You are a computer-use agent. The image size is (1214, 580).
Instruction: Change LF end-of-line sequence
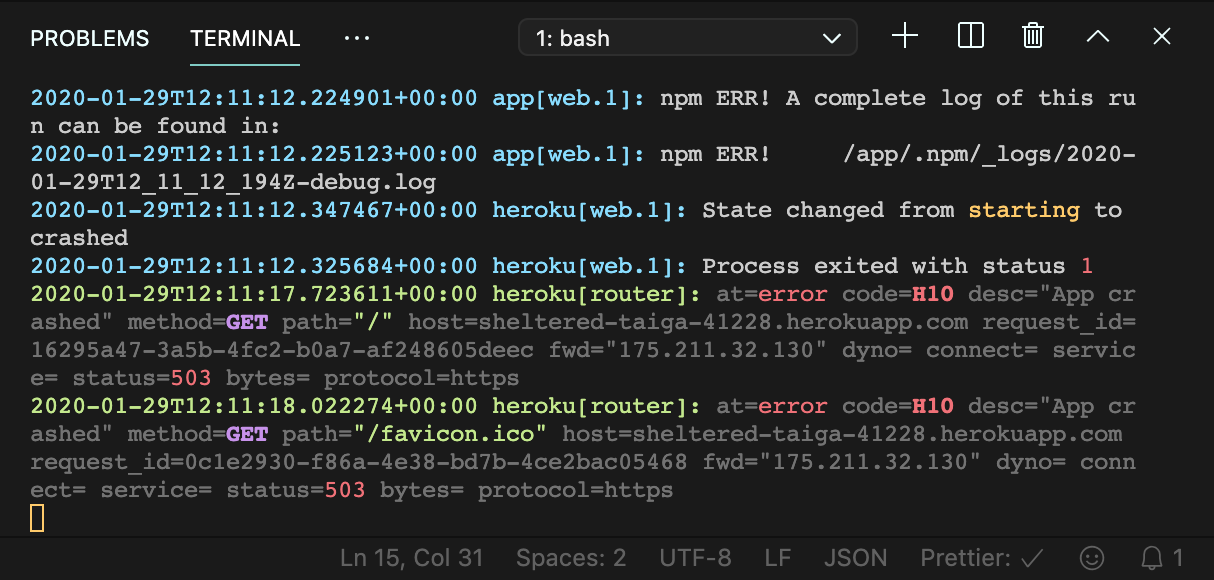(x=777, y=558)
